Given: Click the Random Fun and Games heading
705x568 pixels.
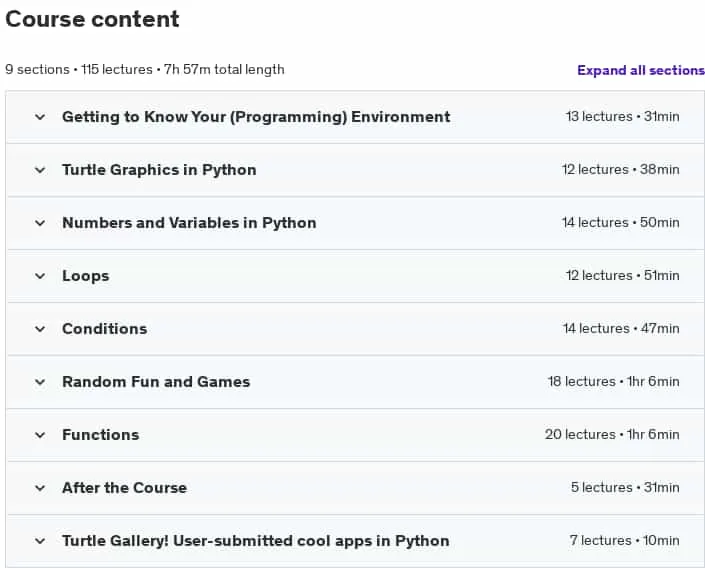Looking at the screenshot, I should [x=156, y=382].
